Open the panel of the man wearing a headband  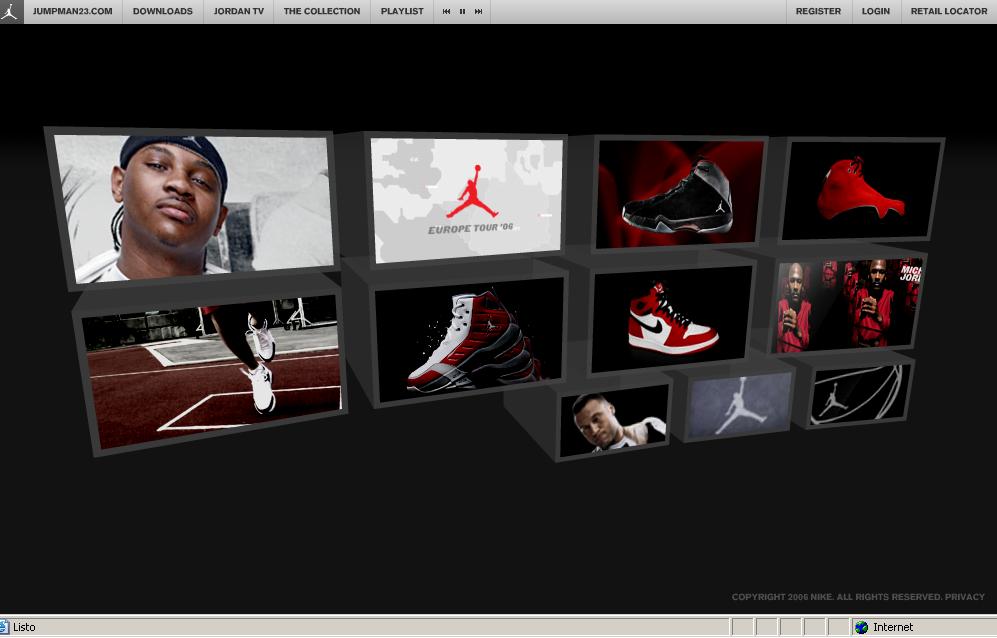tap(194, 209)
